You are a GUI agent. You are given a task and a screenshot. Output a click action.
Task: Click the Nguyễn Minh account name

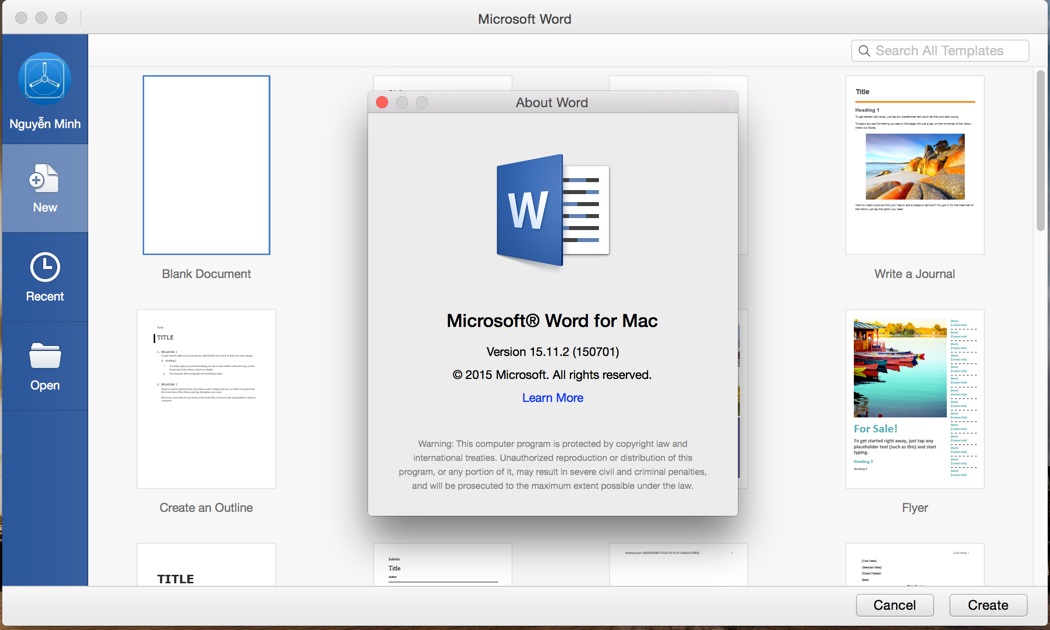coord(45,124)
